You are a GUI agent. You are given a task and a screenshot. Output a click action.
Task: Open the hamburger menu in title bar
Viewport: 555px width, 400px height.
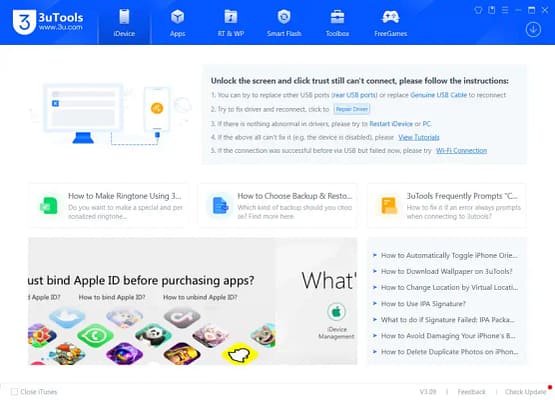tap(505, 10)
